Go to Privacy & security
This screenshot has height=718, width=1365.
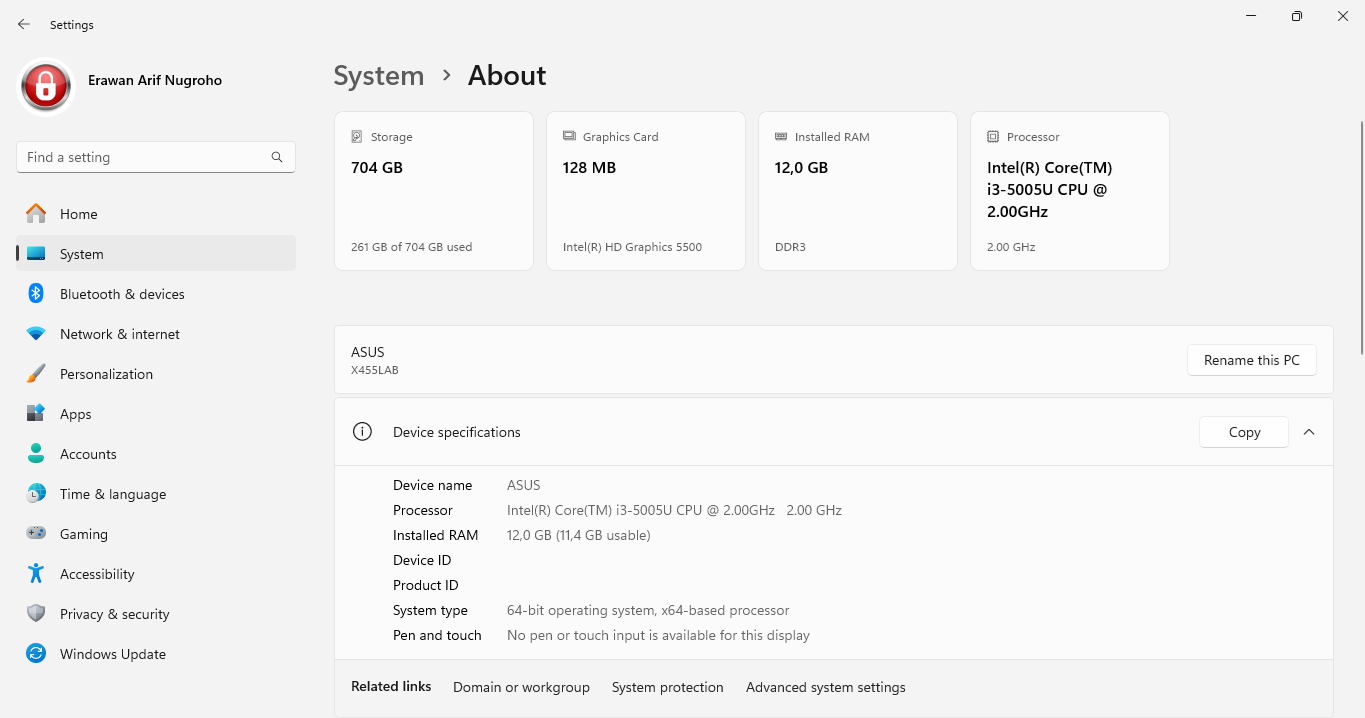click(156, 614)
